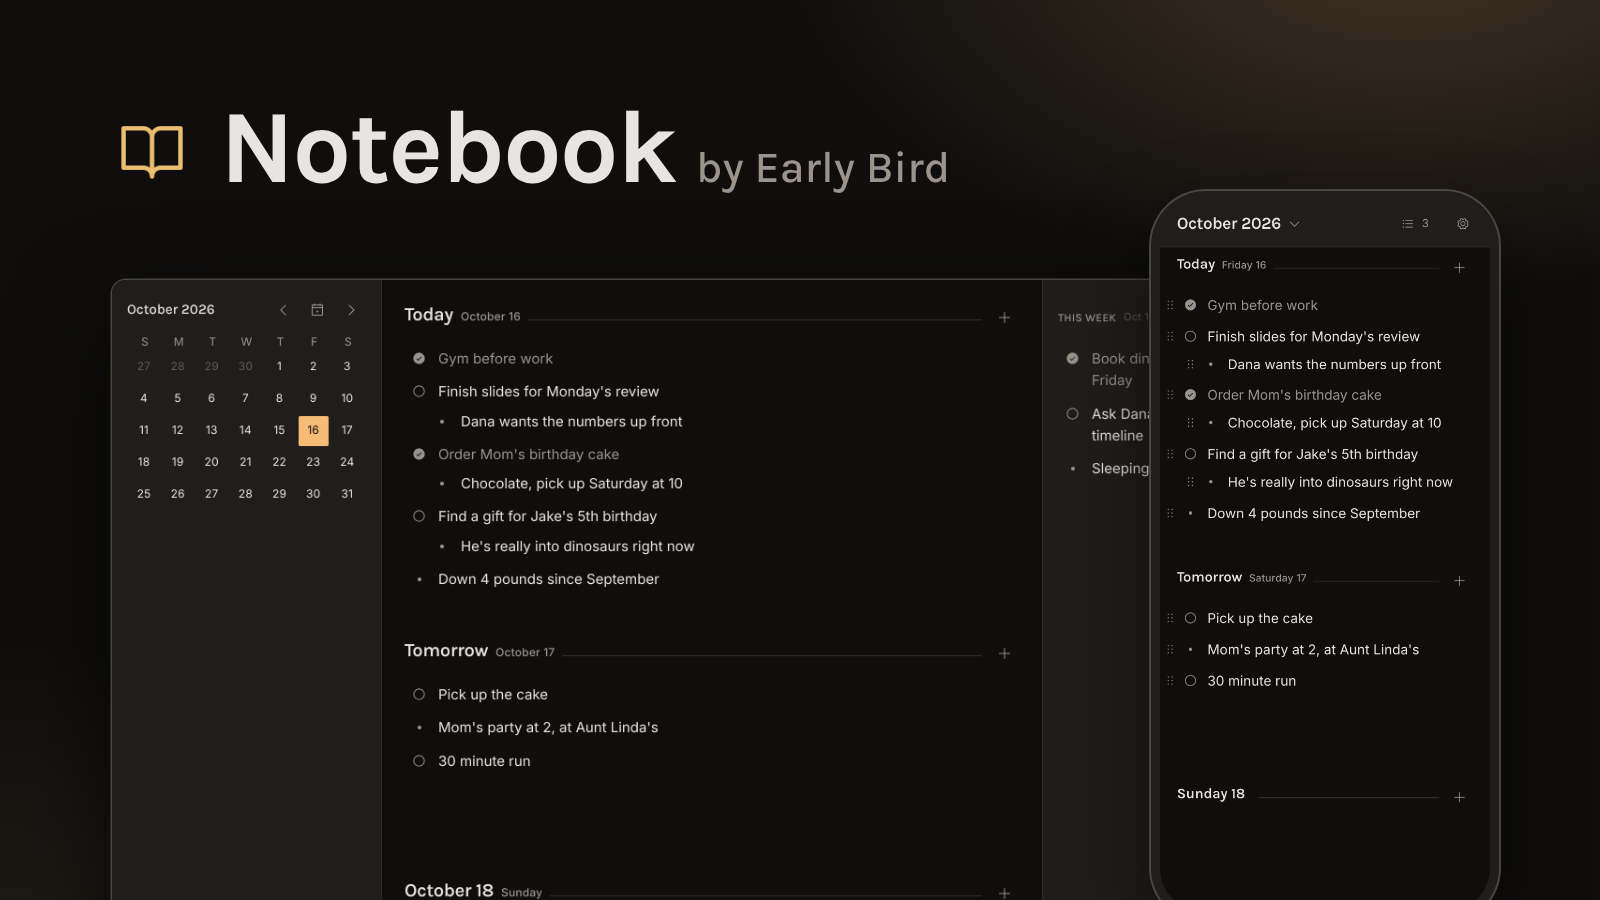Click 'Mom's party at 2, at Aunt Linda's' on desktop
Viewport: 1600px width, 900px height.
[x=548, y=728]
